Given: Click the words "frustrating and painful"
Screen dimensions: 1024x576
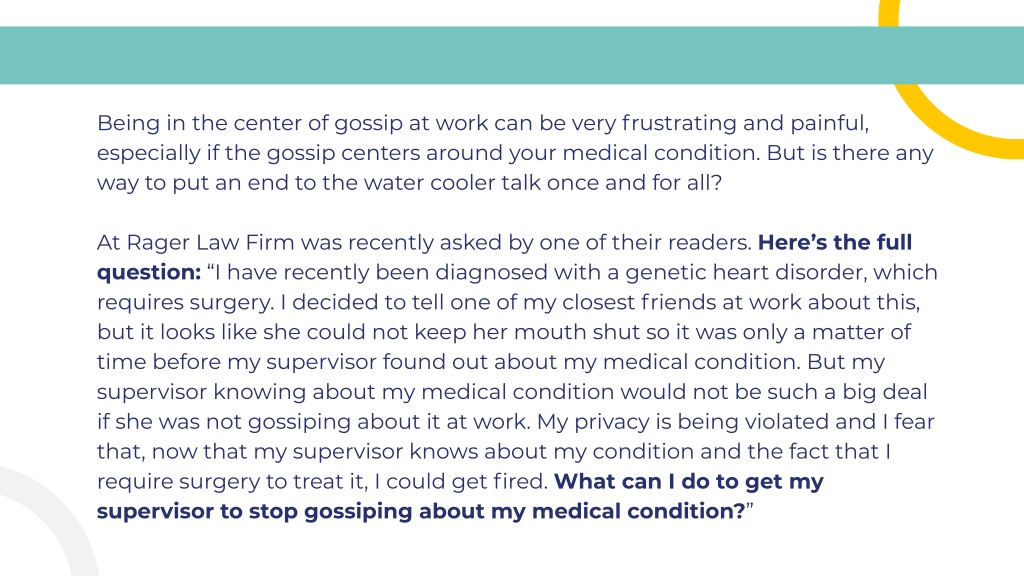Looking at the screenshot, I should point(744,123).
